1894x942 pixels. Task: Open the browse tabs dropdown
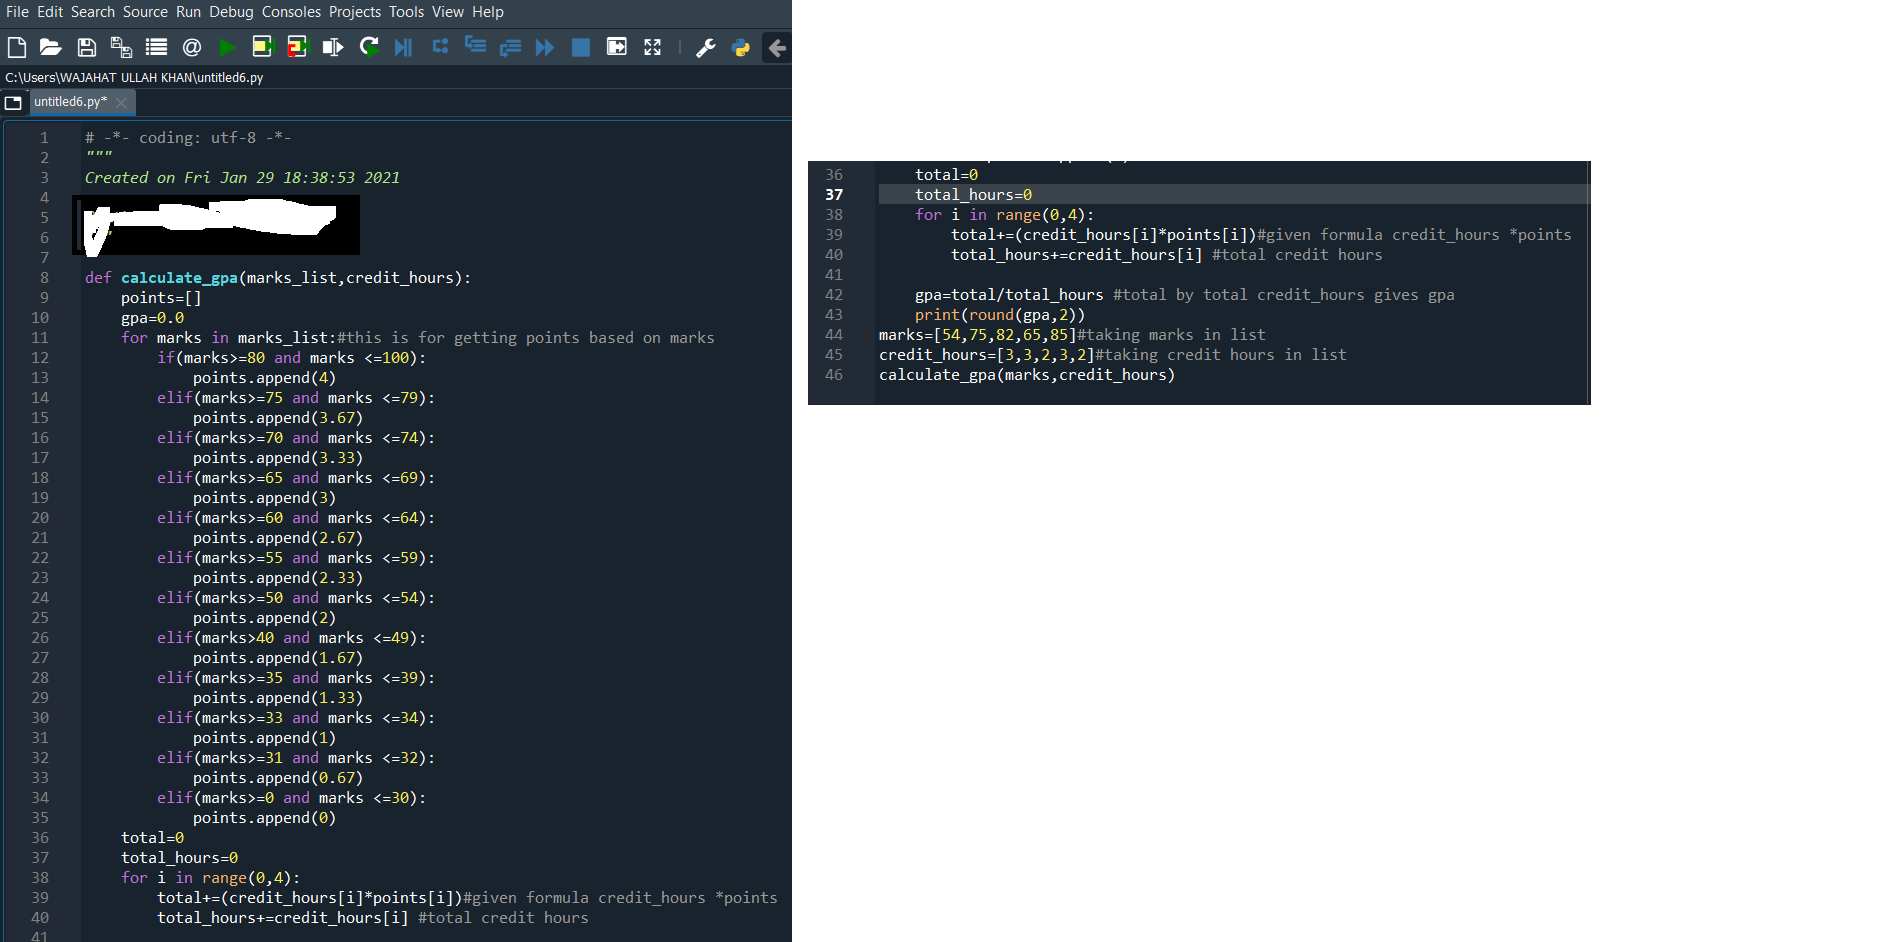pyautogui.click(x=14, y=101)
